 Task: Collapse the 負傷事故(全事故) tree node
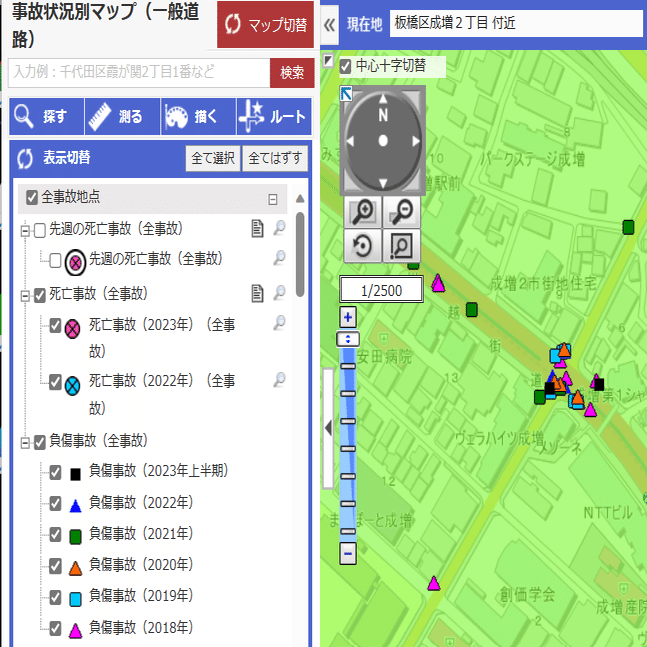(25, 443)
